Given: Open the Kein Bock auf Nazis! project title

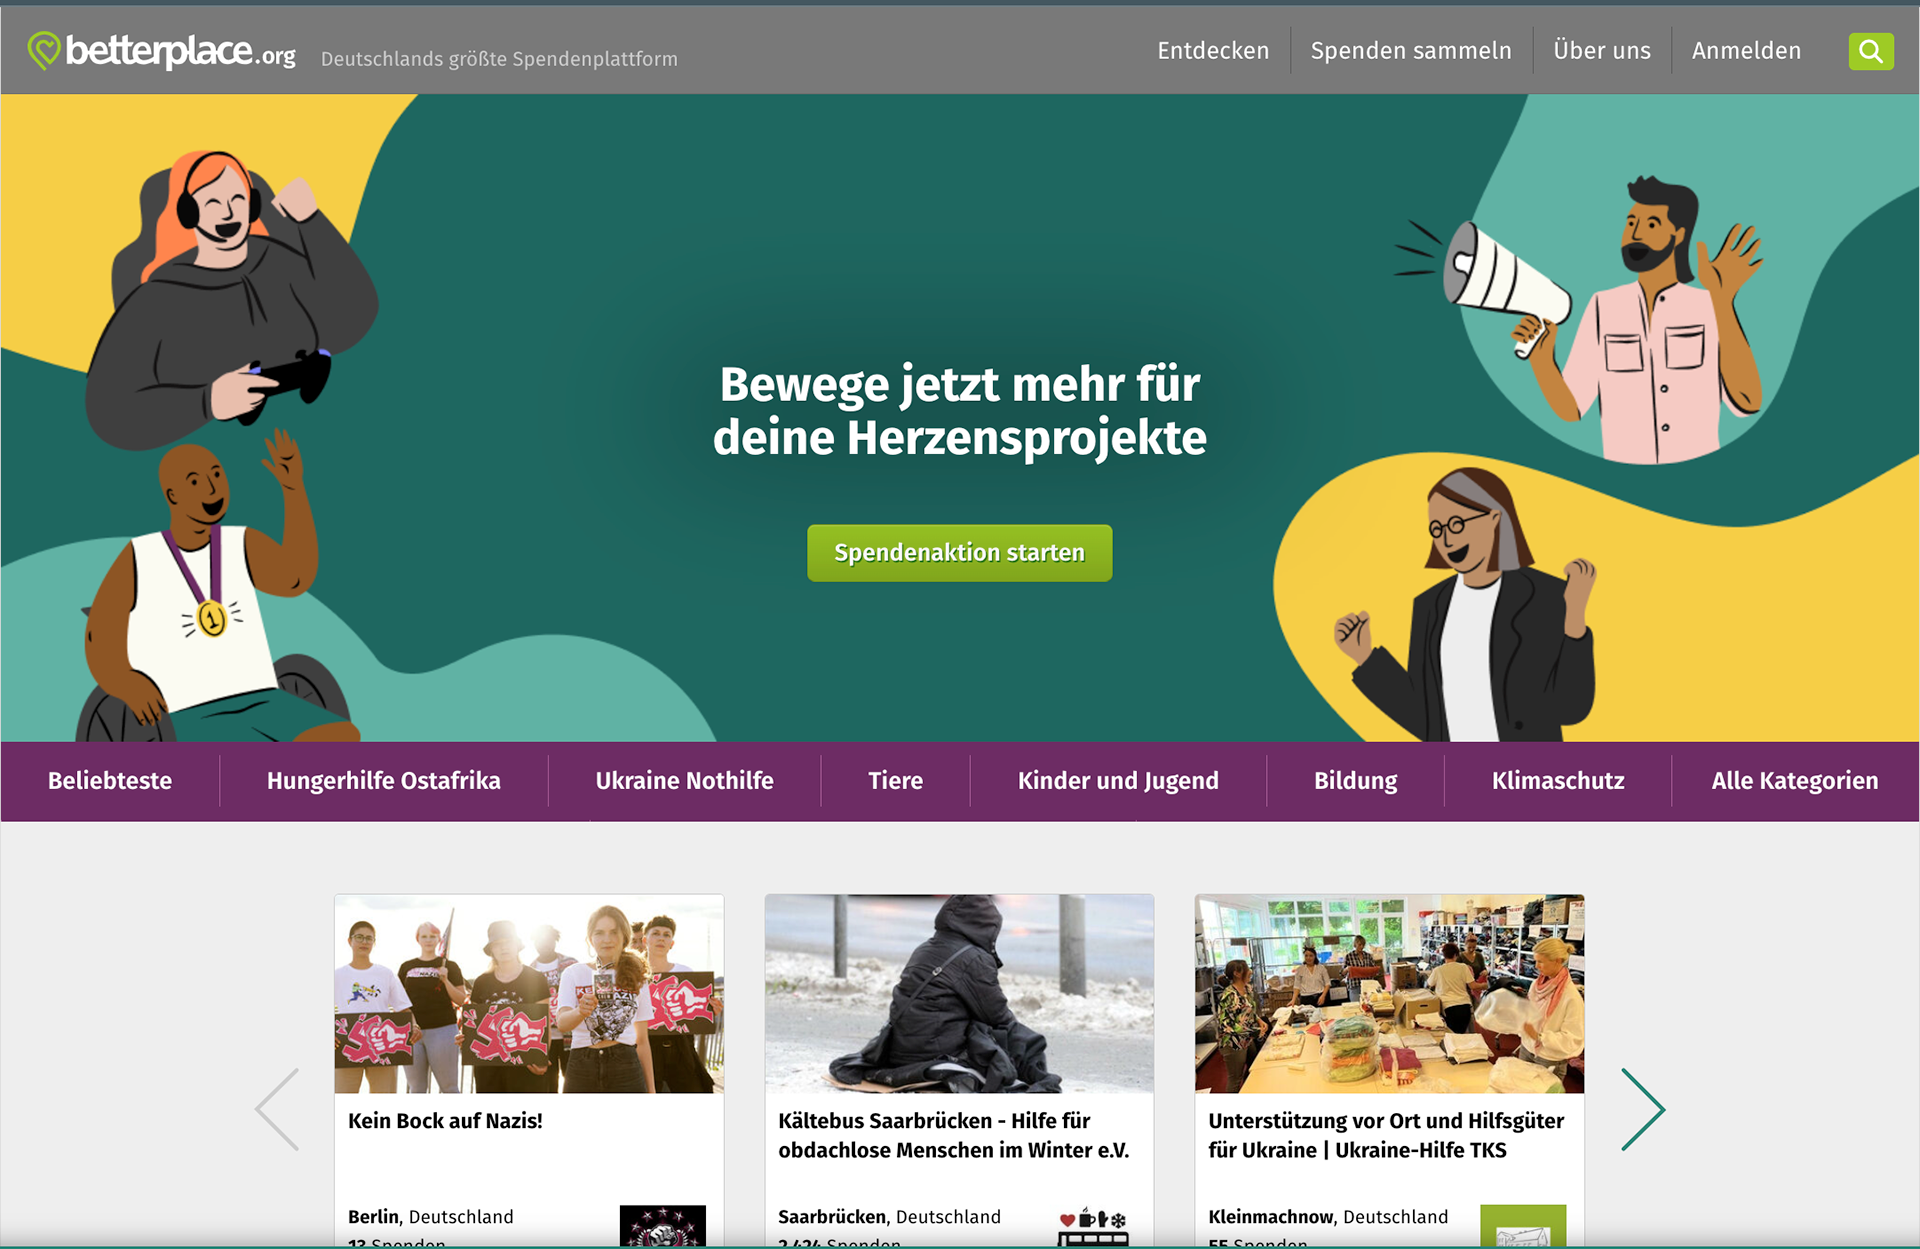Looking at the screenshot, I should 445,1121.
